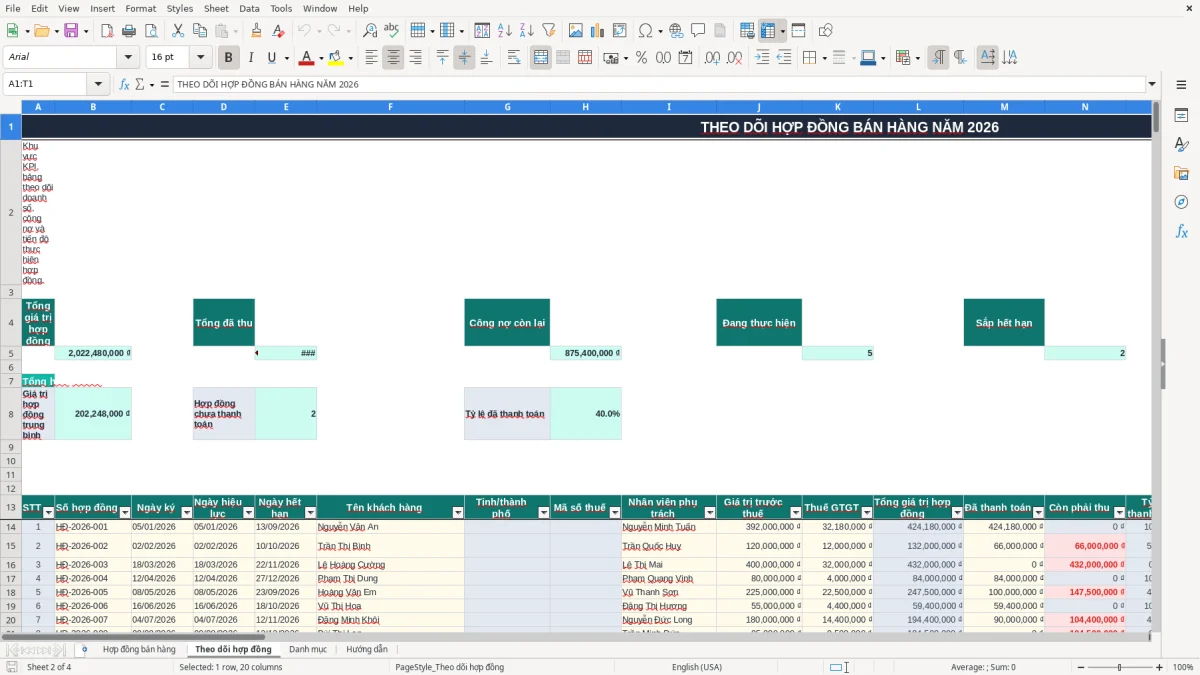Screen dimensions: 1200x675
Task: Open the filter dropdown on Tên khách hàng column
Action: (x=458, y=512)
